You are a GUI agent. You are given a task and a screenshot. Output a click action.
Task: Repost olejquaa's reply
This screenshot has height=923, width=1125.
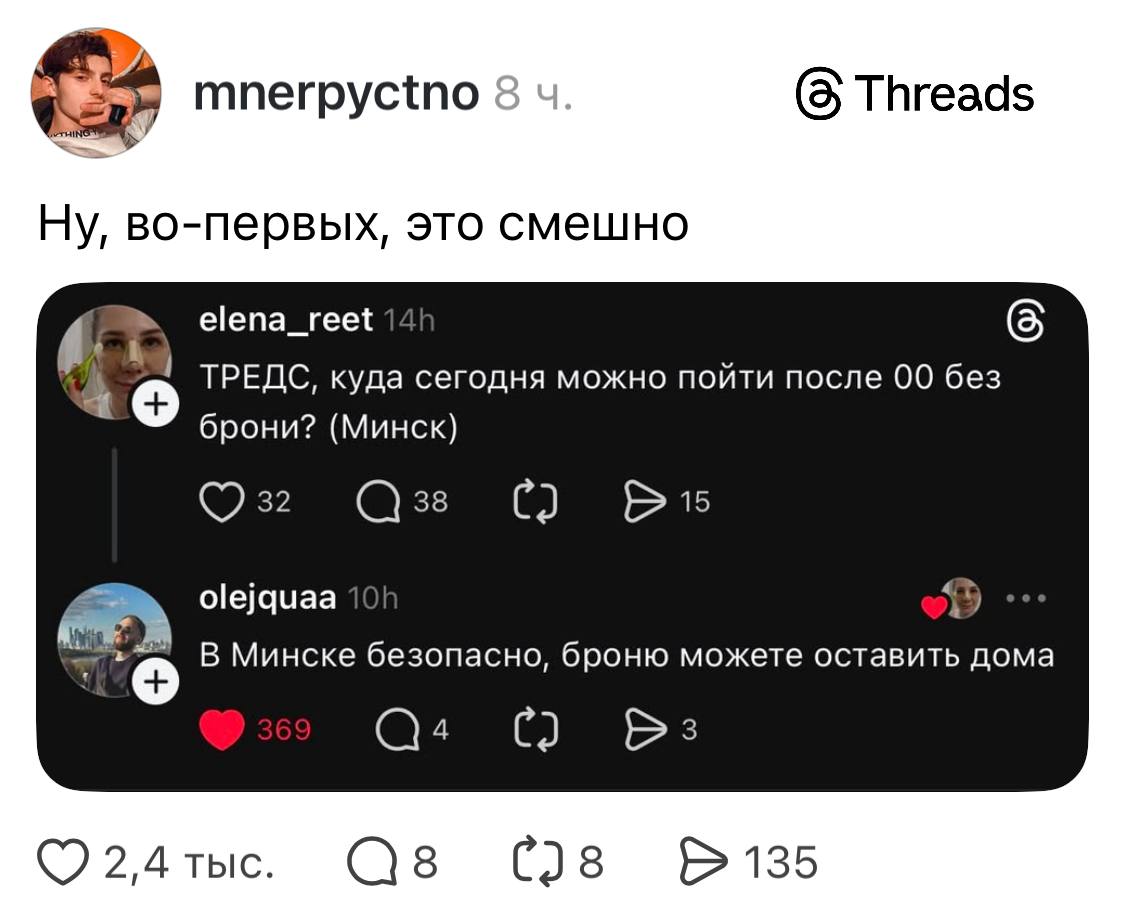[535, 731]
